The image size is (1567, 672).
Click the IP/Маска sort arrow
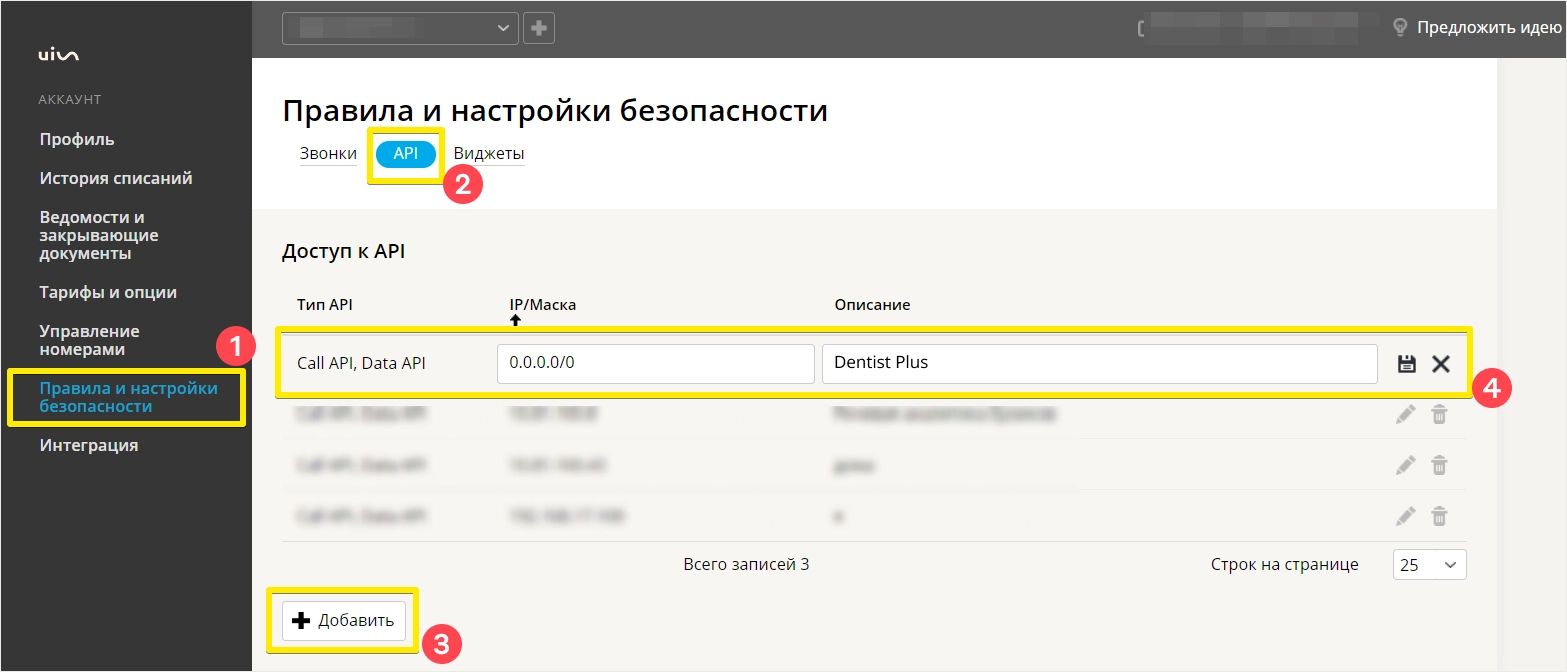pos(516,320)
